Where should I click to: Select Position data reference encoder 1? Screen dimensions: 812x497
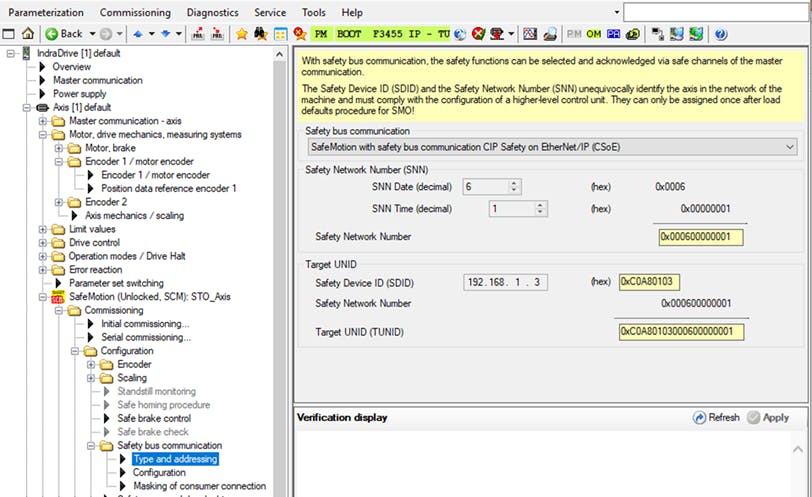pyautogui.click(x=169, y=188)
